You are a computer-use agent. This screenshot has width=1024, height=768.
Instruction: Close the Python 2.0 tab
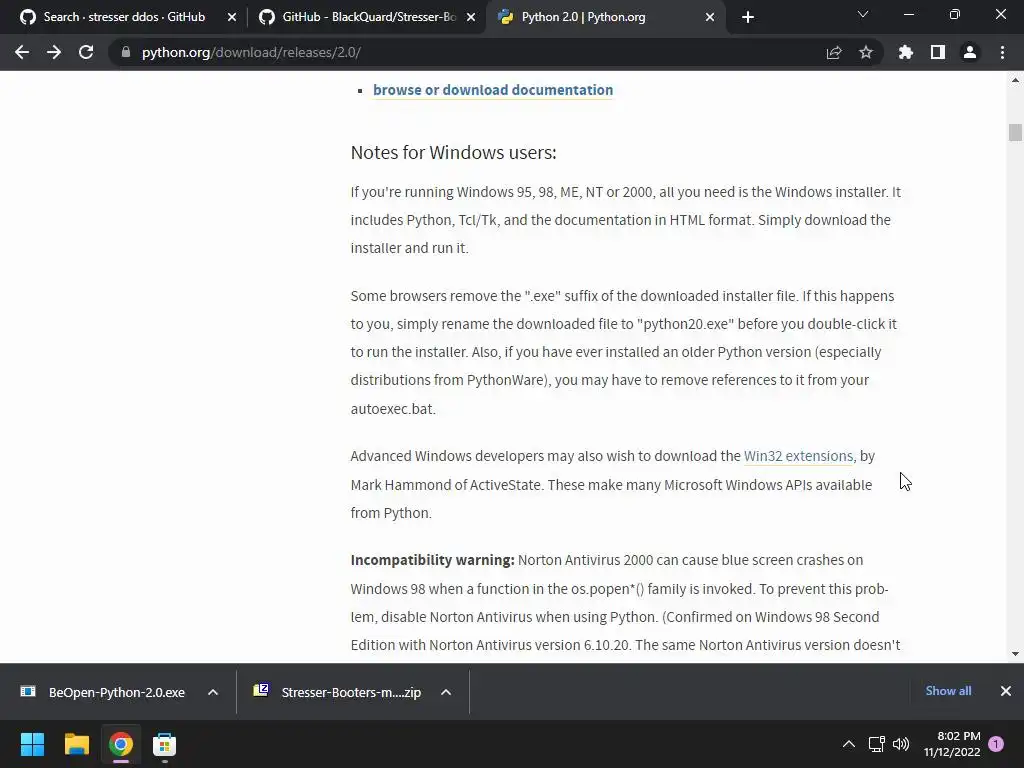tap(710, 17)
